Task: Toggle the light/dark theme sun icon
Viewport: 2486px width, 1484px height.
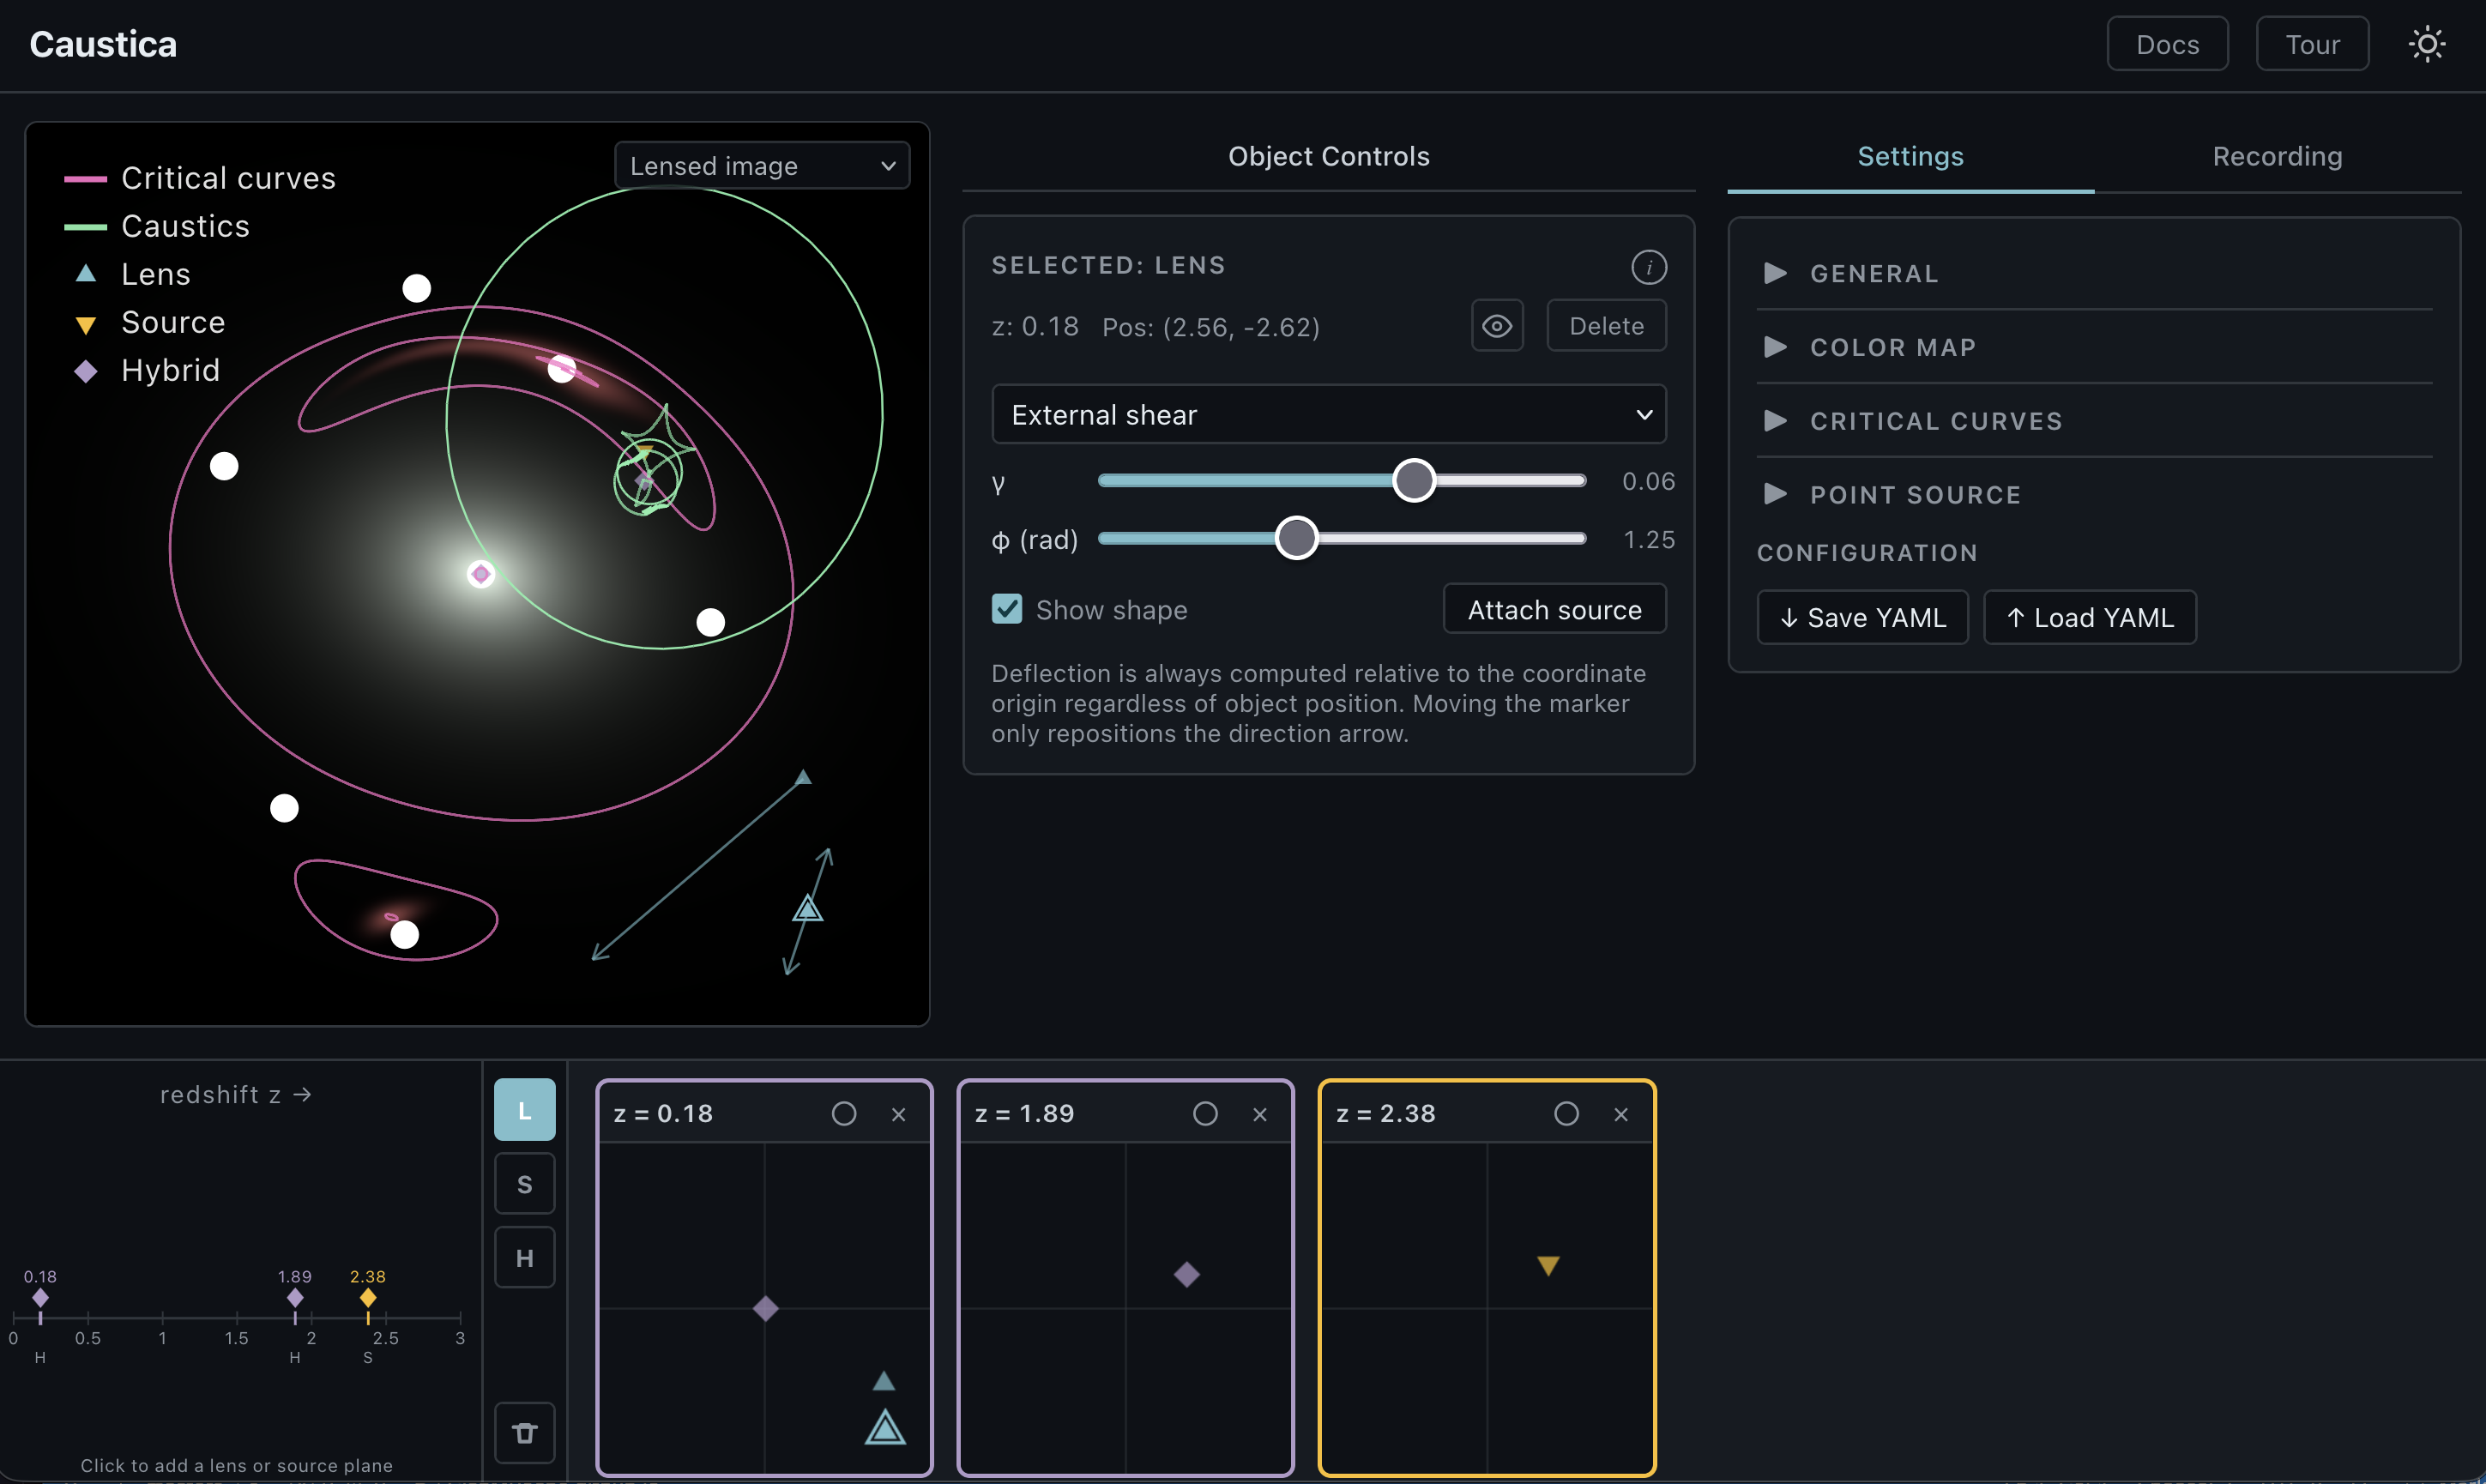Action: [x=2426, y=45]
